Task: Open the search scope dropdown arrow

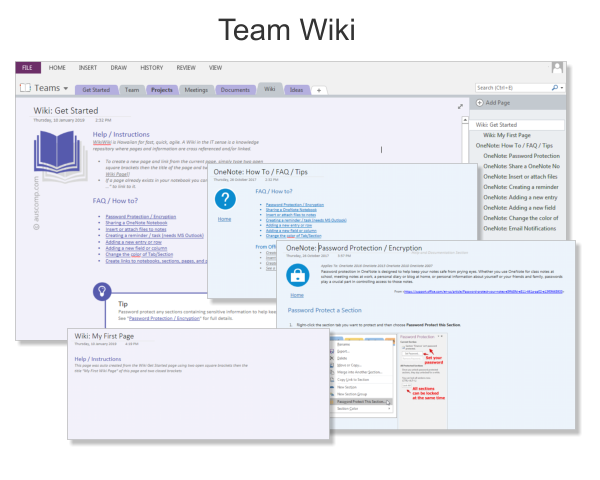Action: click(x=562, y=88)
